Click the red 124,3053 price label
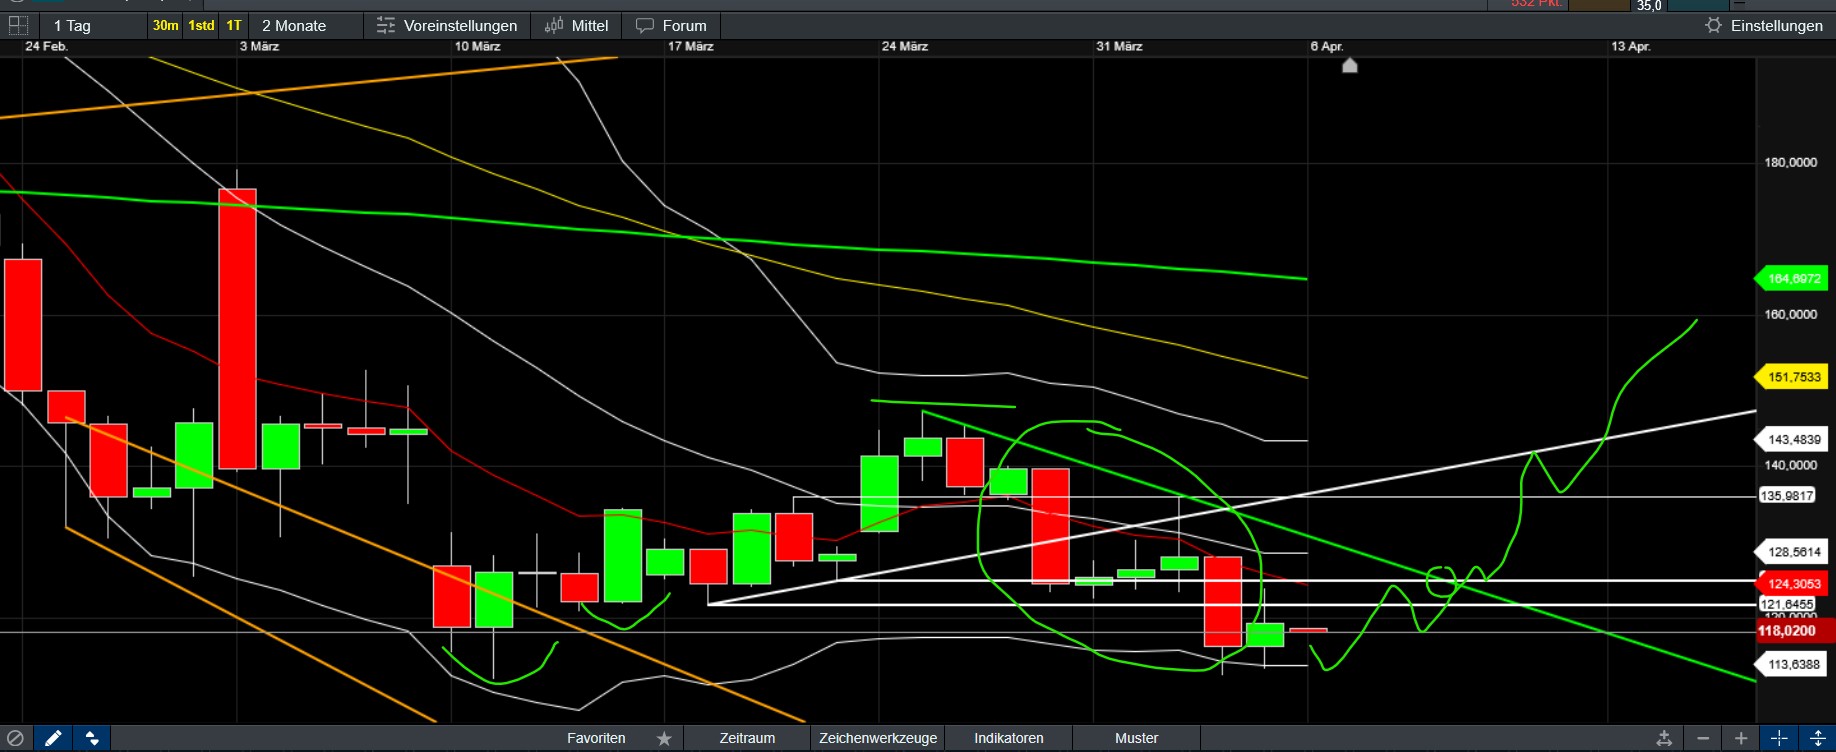 point(1793,584)
